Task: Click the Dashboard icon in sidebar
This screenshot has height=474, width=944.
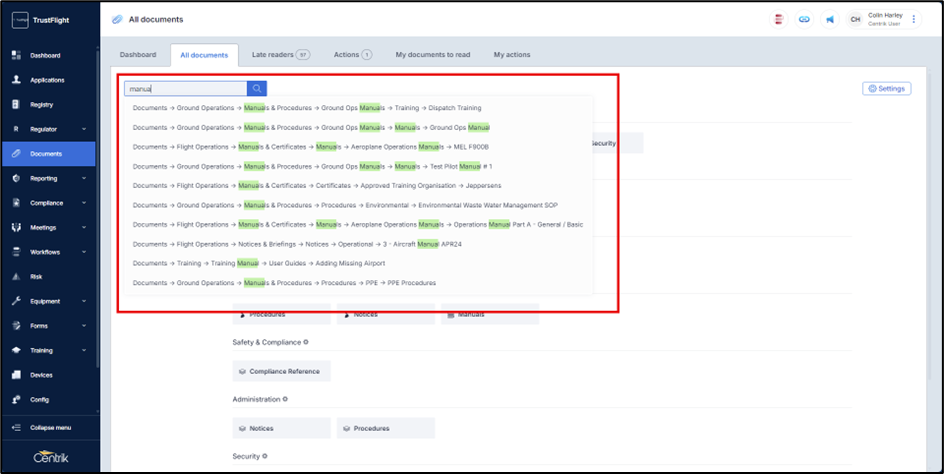Action: click(16, 55)
